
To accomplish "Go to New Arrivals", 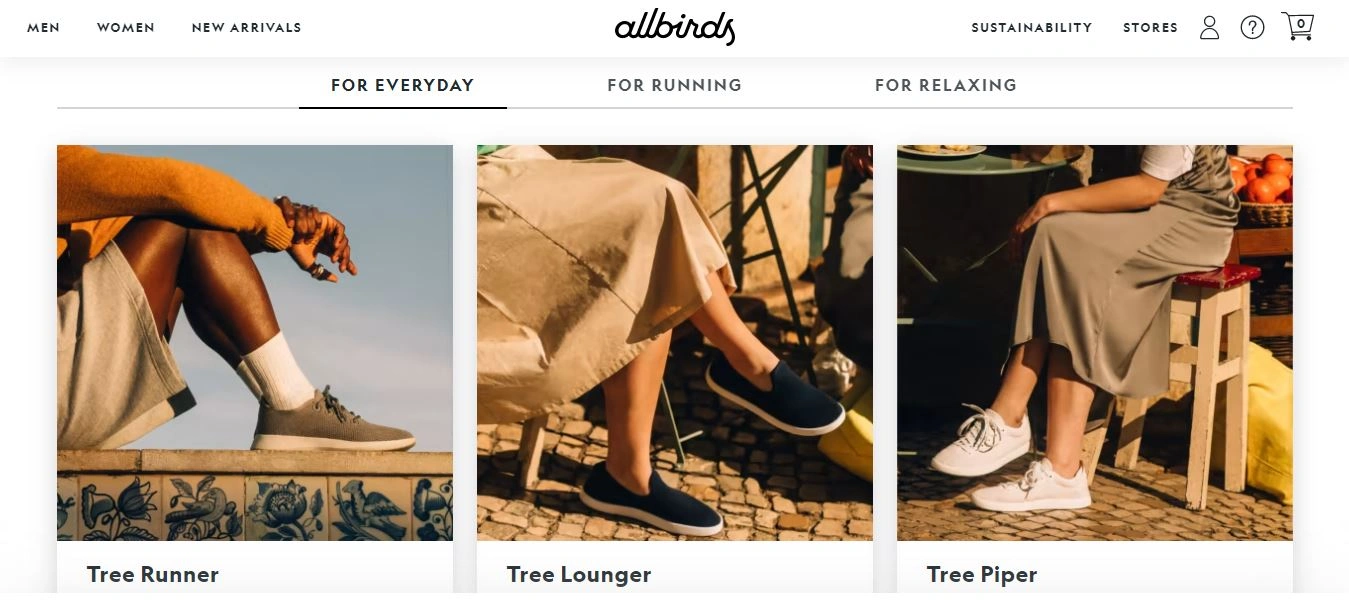I will 246,28.
